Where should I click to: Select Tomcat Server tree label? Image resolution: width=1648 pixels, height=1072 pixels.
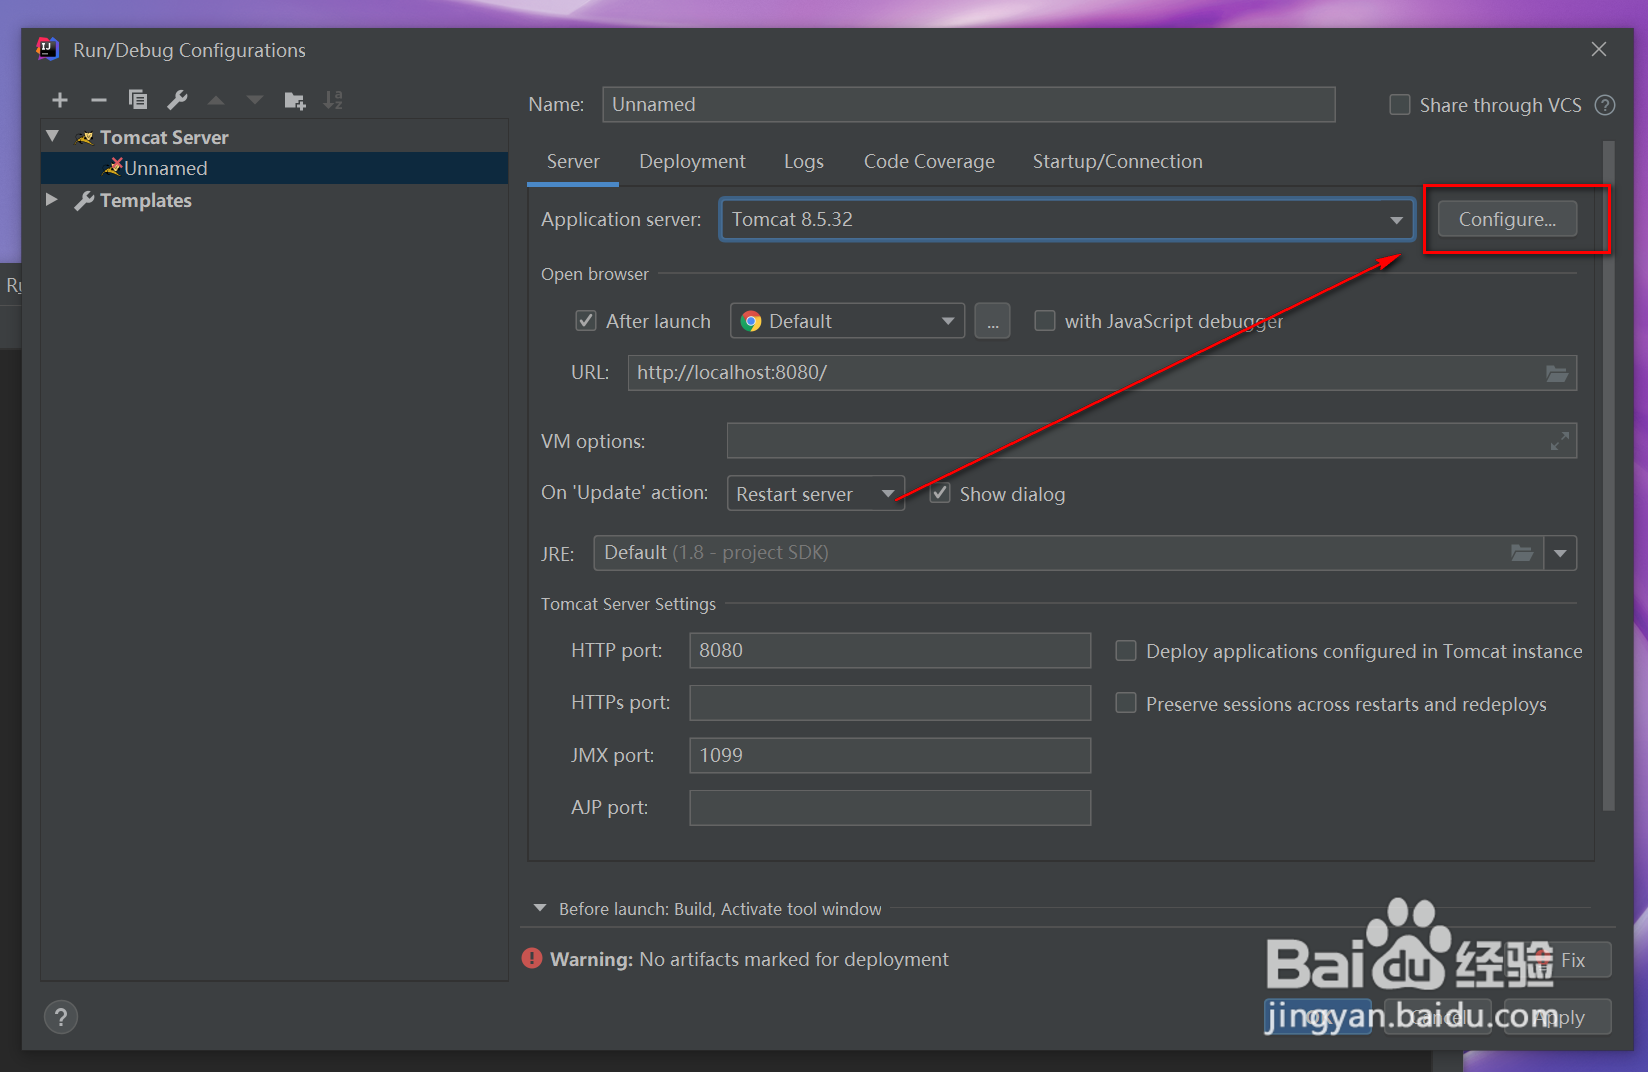[x=164, y=137]
